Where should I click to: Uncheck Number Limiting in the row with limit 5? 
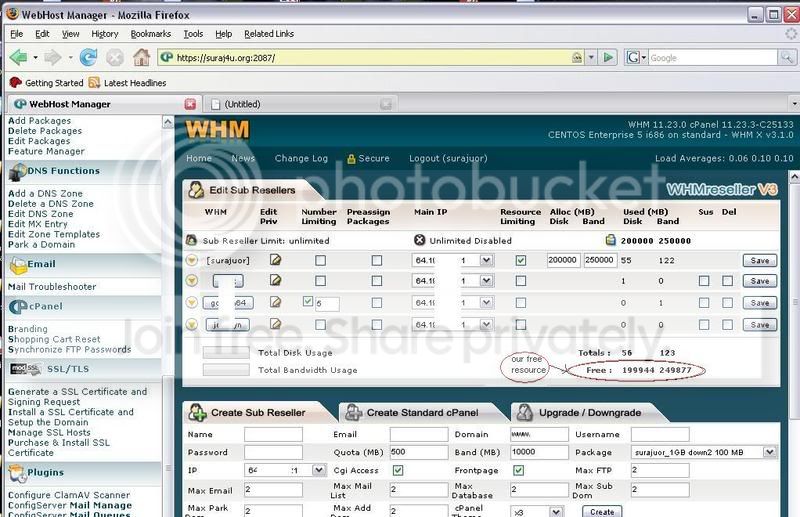pyautogui.click(x=308, y=301)
